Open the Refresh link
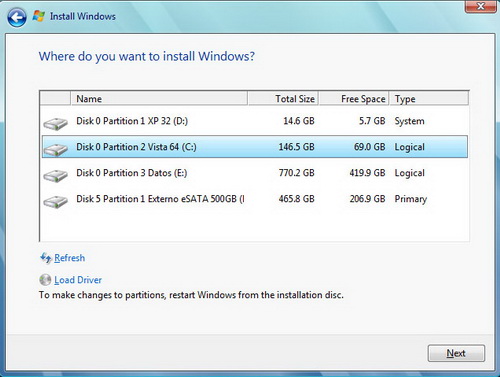Screen dimensions: 500x377 pos(69,258)
